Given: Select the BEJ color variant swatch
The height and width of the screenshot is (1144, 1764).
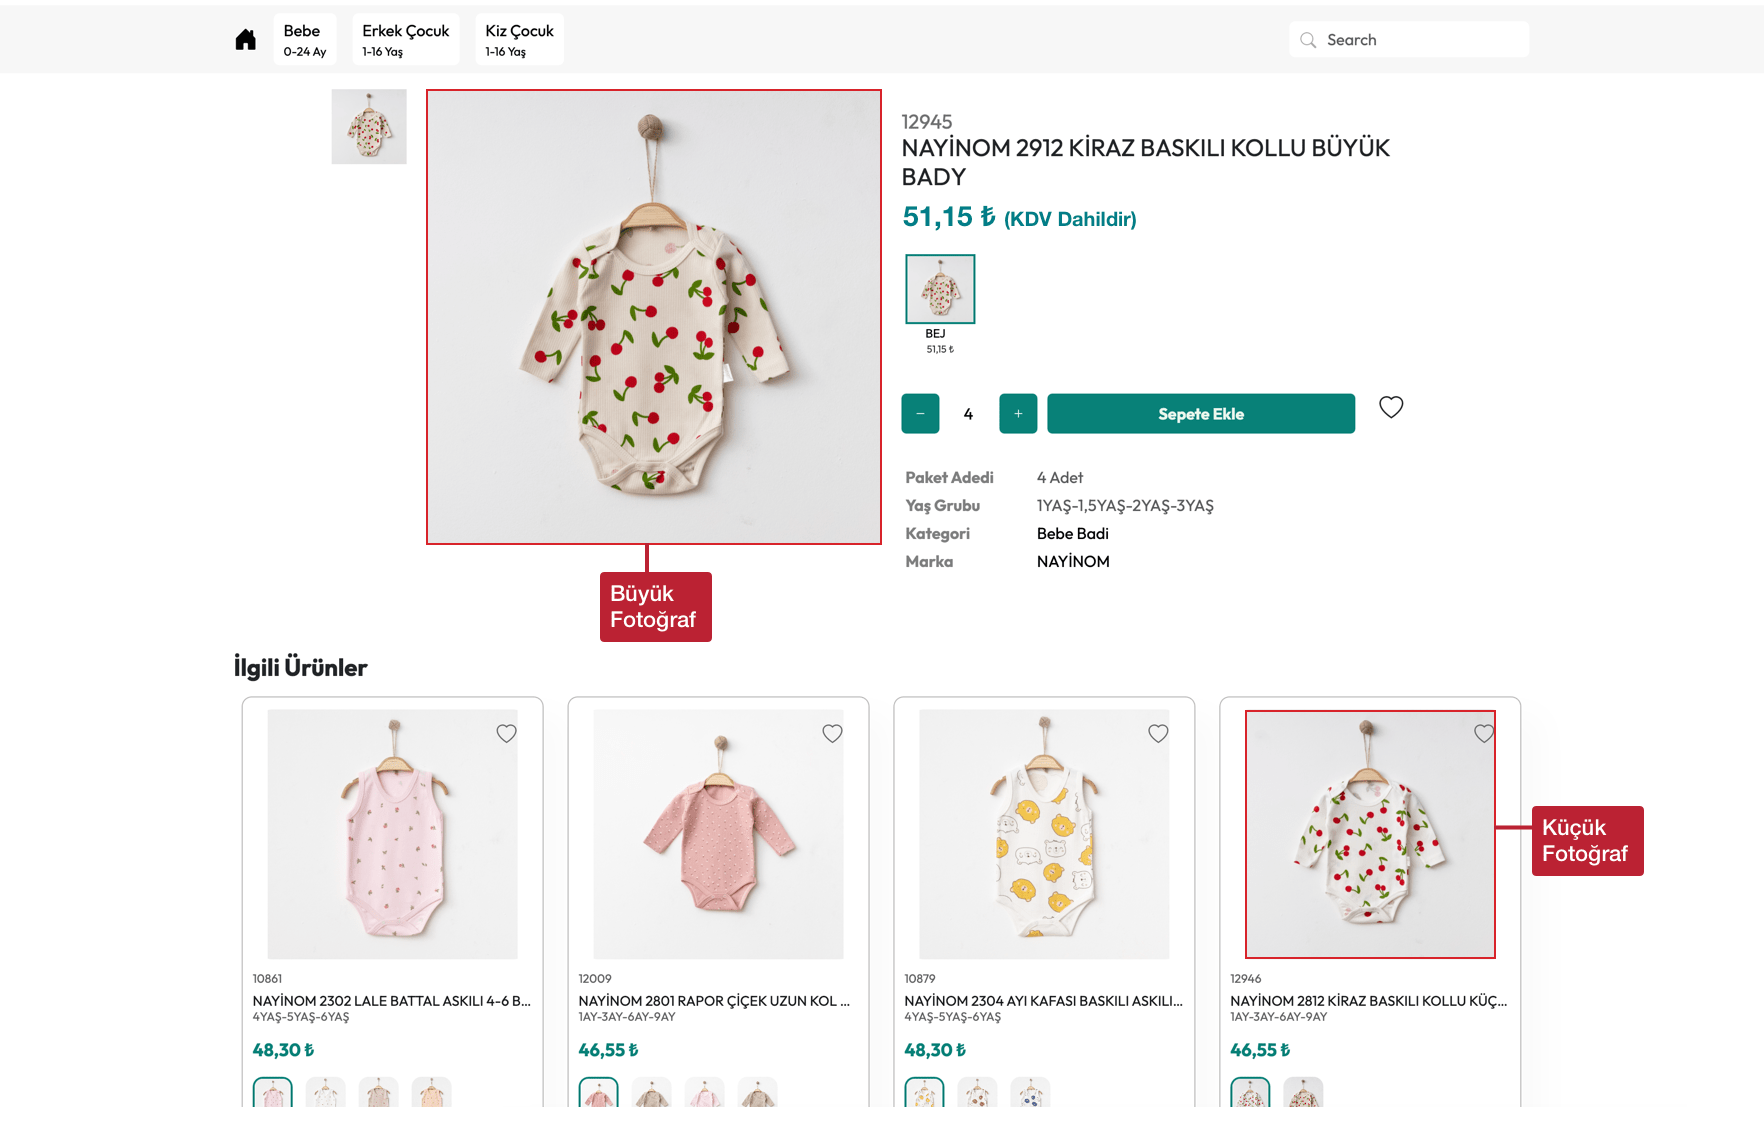Looking at the screenshot, I should click(x=940, y=289).
